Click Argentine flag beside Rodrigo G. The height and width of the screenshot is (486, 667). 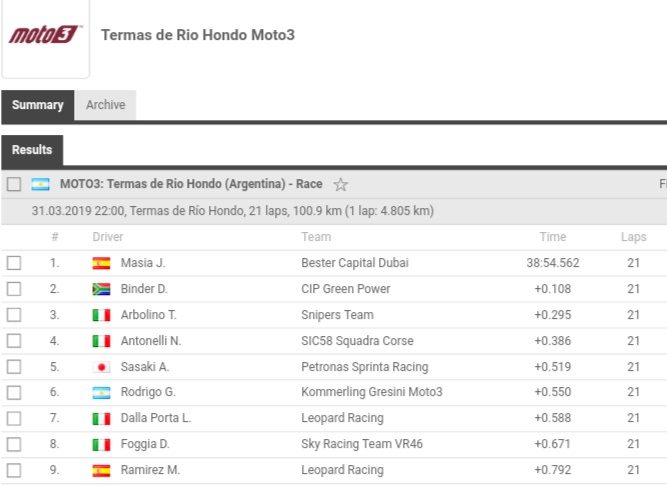point(101,393)
